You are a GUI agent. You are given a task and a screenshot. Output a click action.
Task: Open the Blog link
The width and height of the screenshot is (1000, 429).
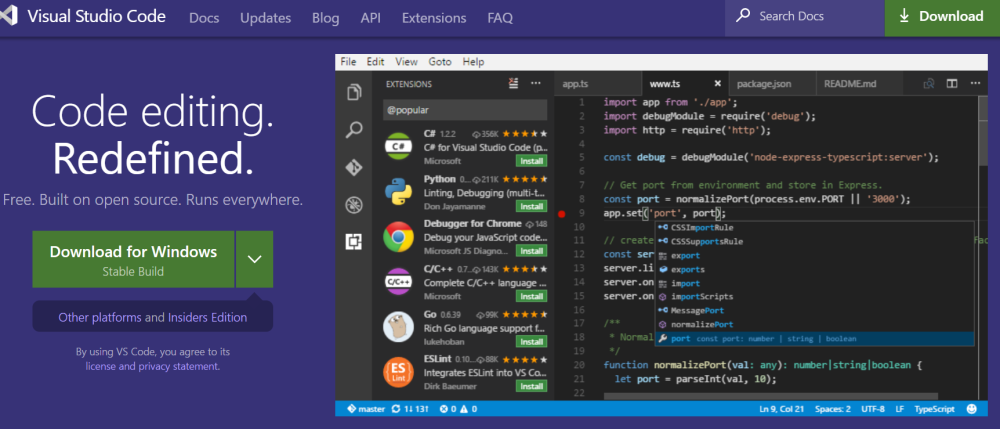325,18
